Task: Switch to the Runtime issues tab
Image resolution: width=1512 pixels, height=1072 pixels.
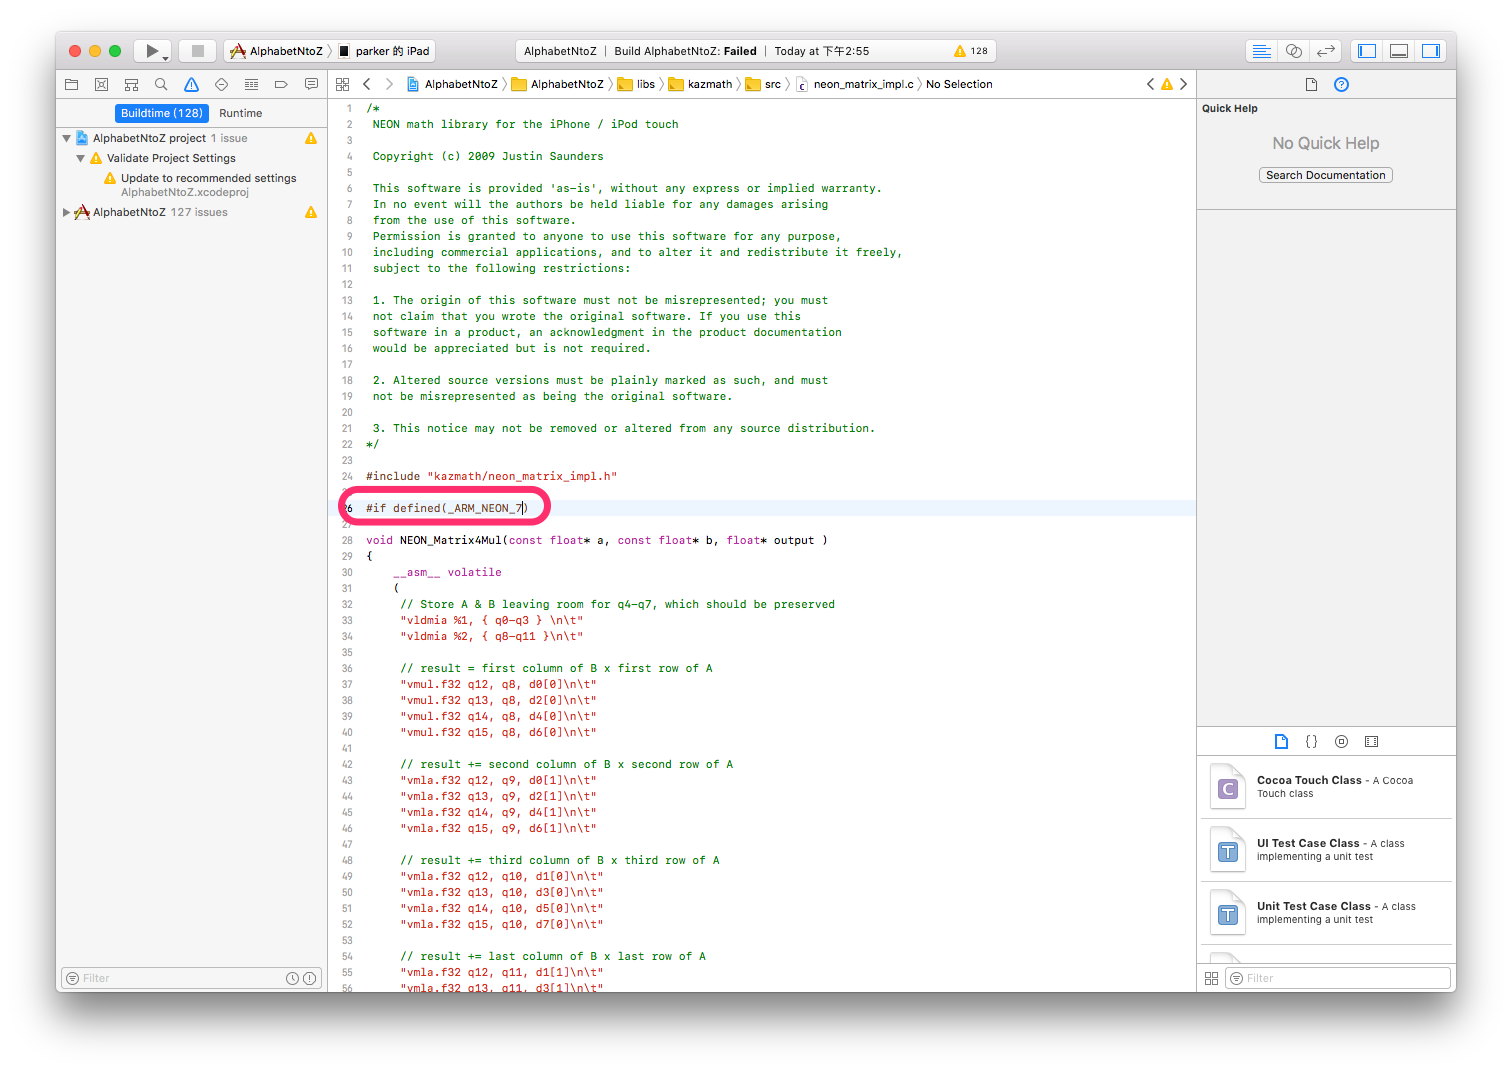Action: click(240, 113)
